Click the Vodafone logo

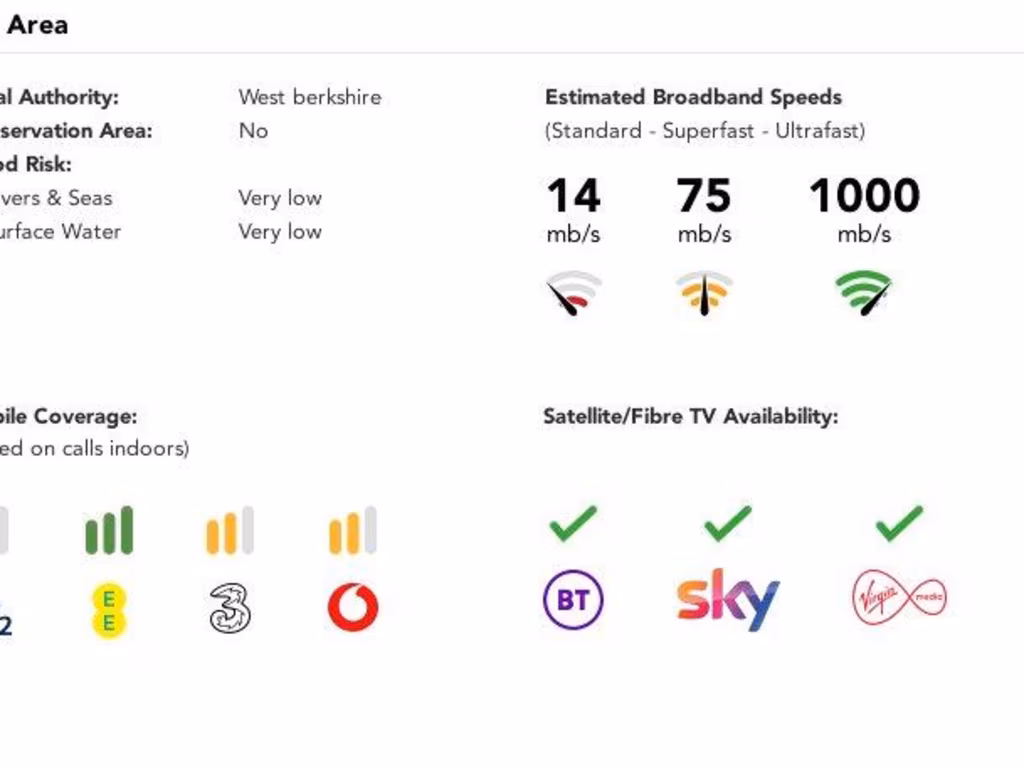[353, 608]
